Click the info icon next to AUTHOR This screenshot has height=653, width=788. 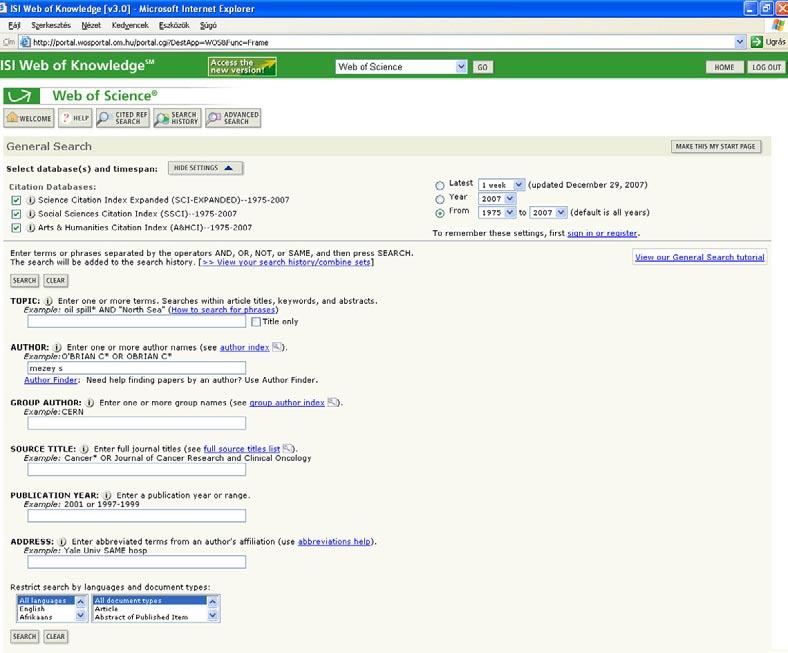click(57, 347)
